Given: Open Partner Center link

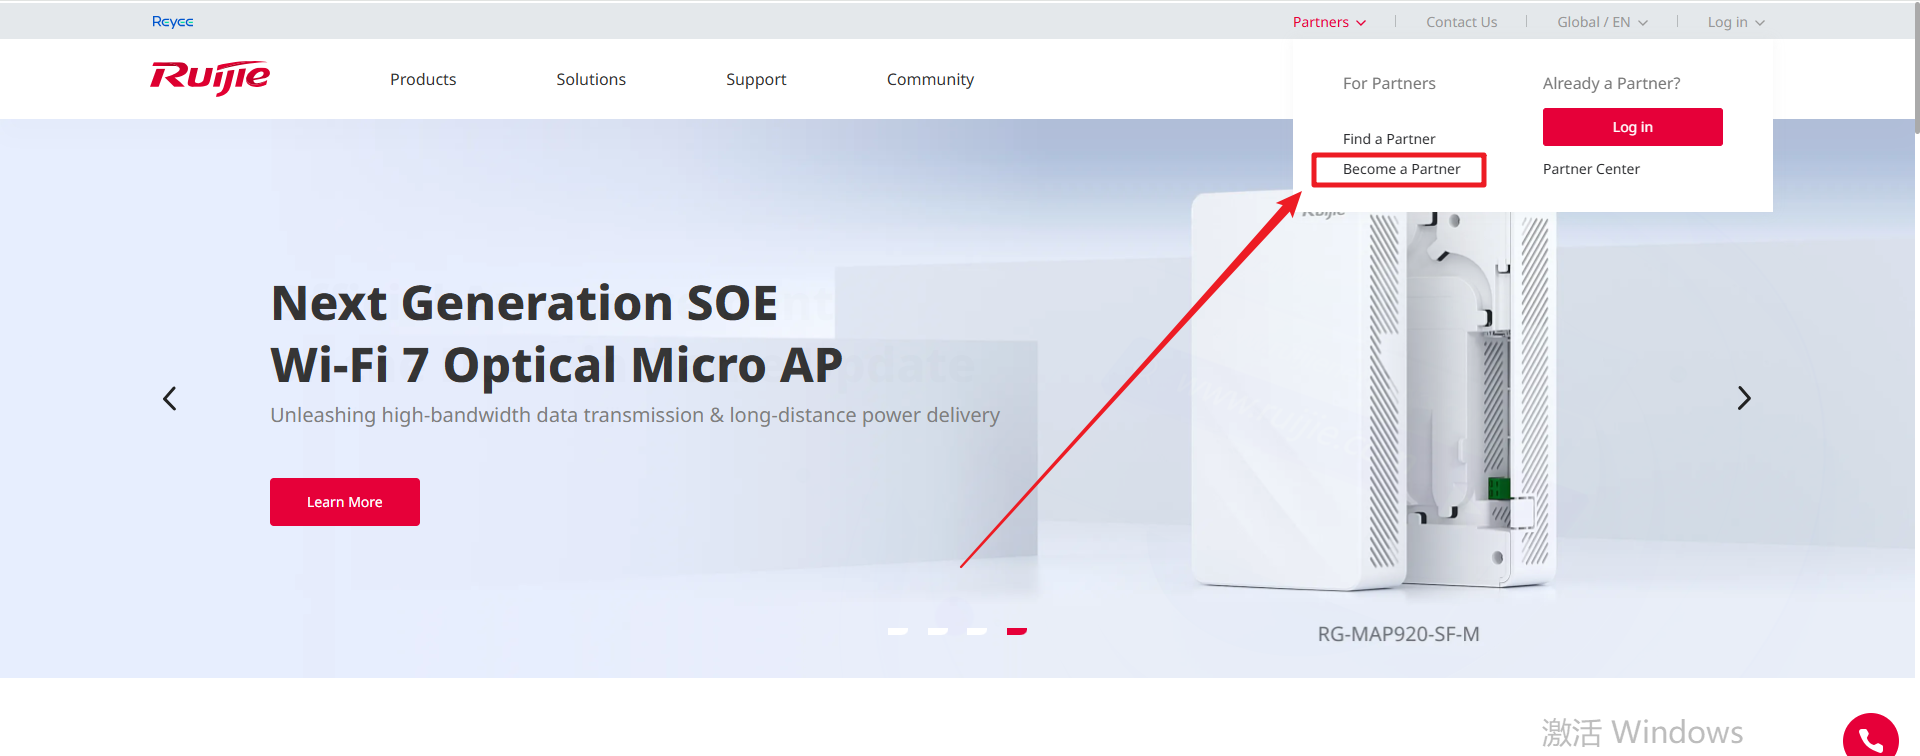Looking at the screenshot, I should (x=1591, y=169).
